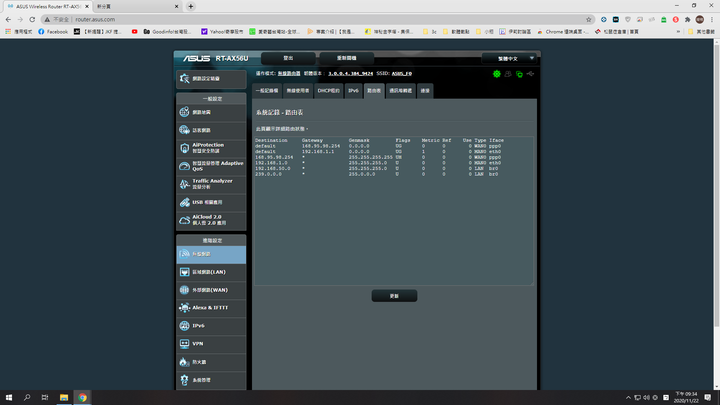The image size is (720, 405).
Task: Open Traffic Analyzer in the sidebar
Action: click(x=211, y=184)
